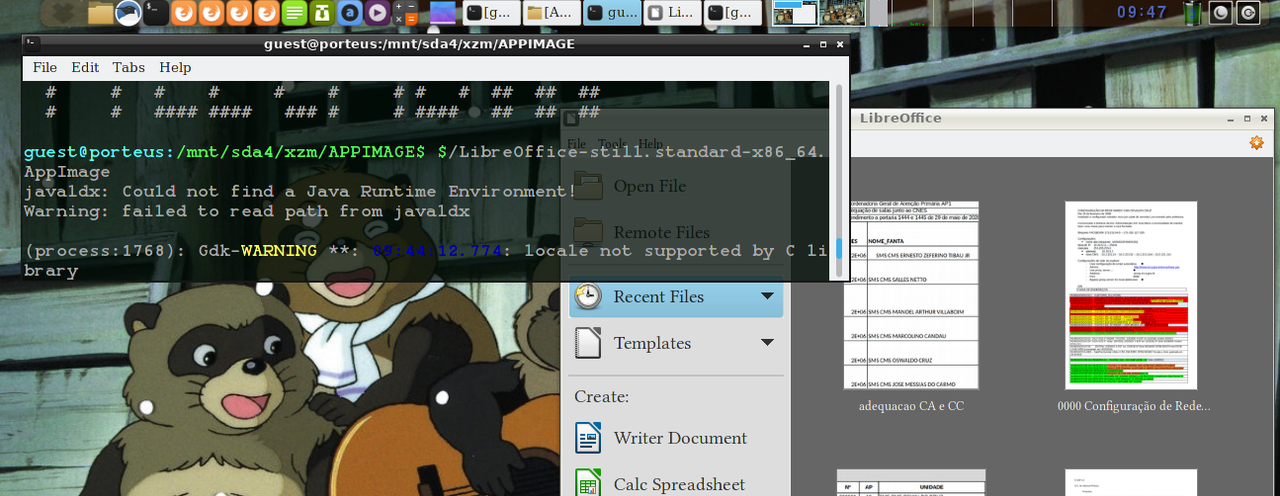The height and width of the screenshot is (496, 1280).
Task: Open the file manager folder icon in panel
Action: [x=100, y=13]
